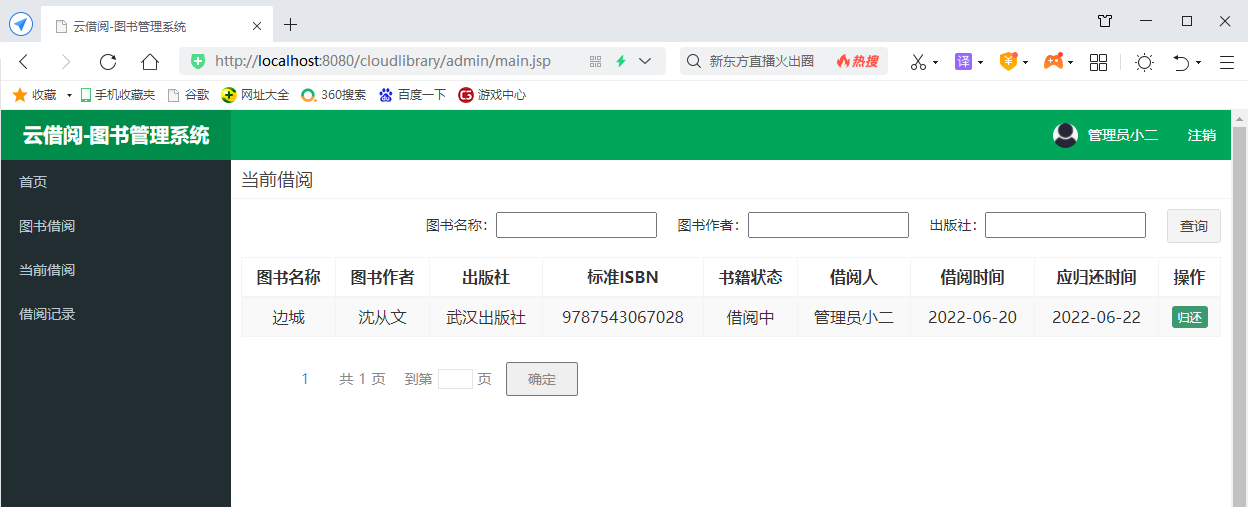Focus the 出版社 input field

1065,225
